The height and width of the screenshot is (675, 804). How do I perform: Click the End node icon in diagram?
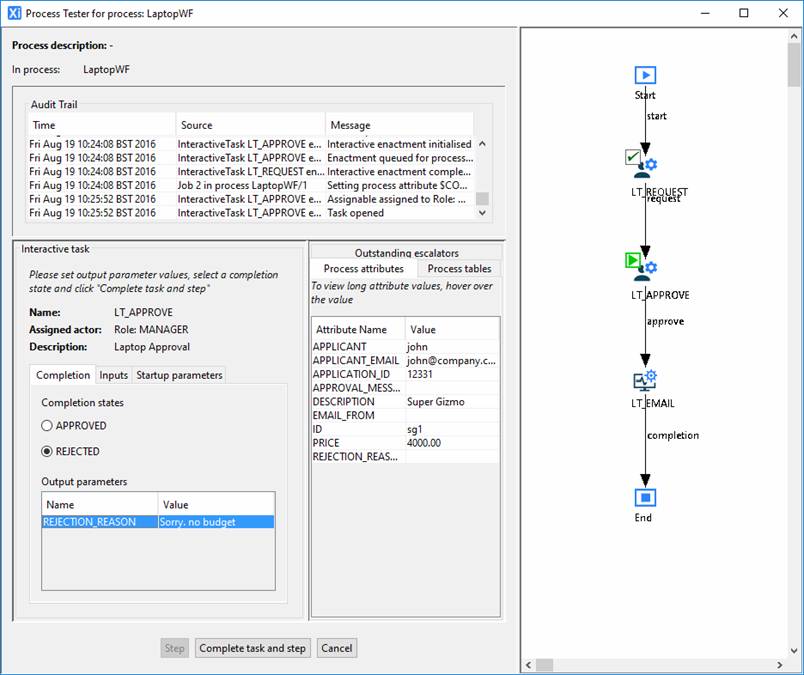pos(645,497)
